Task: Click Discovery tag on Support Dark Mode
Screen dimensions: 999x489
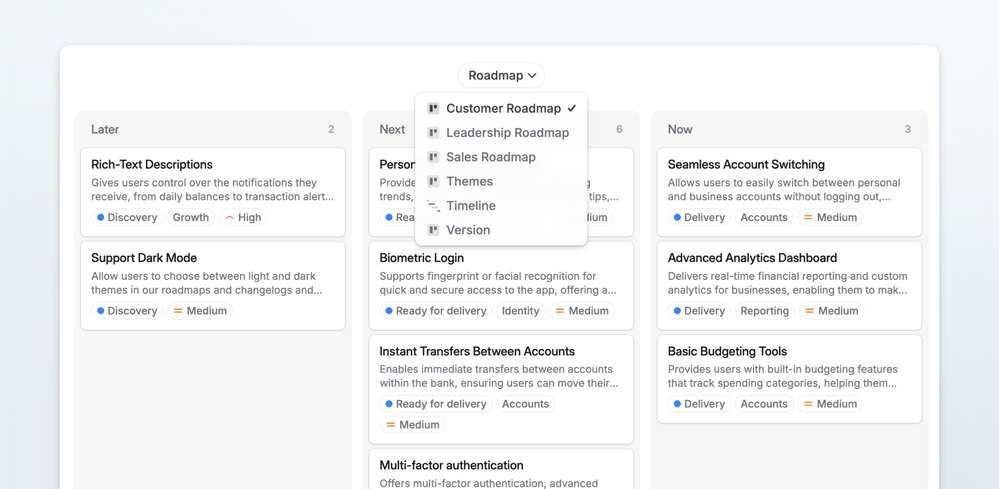Action: pos(127,311)
